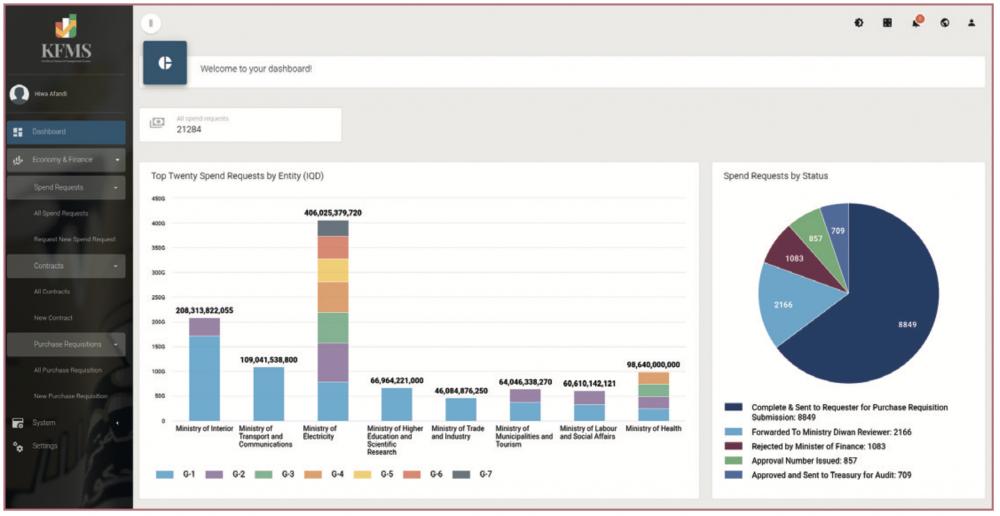1000x516 pixels.
Task: Click the sidebar collapse button at top
Action: tap(150, 23)
